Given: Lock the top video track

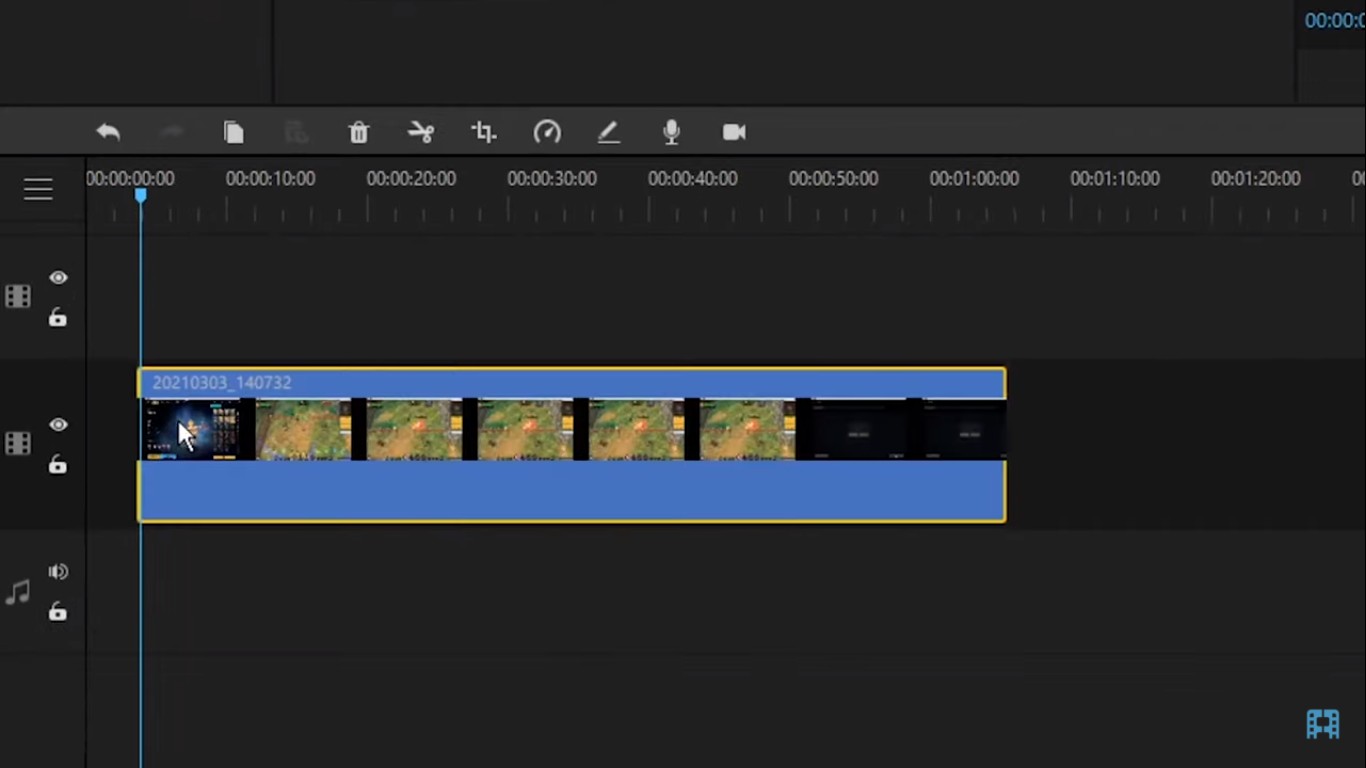Looking at the screenshot, I should click(58, 318).
